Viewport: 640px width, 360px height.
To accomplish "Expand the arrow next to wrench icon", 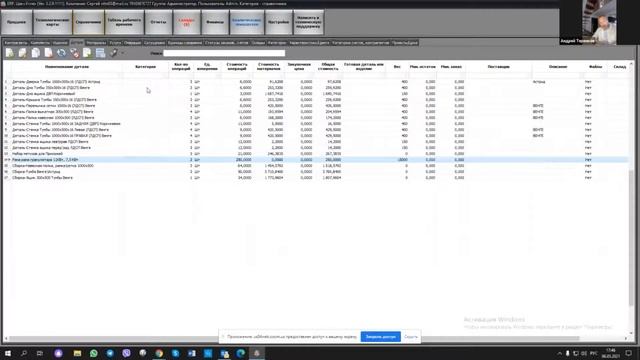I will (x=122, y=53).
